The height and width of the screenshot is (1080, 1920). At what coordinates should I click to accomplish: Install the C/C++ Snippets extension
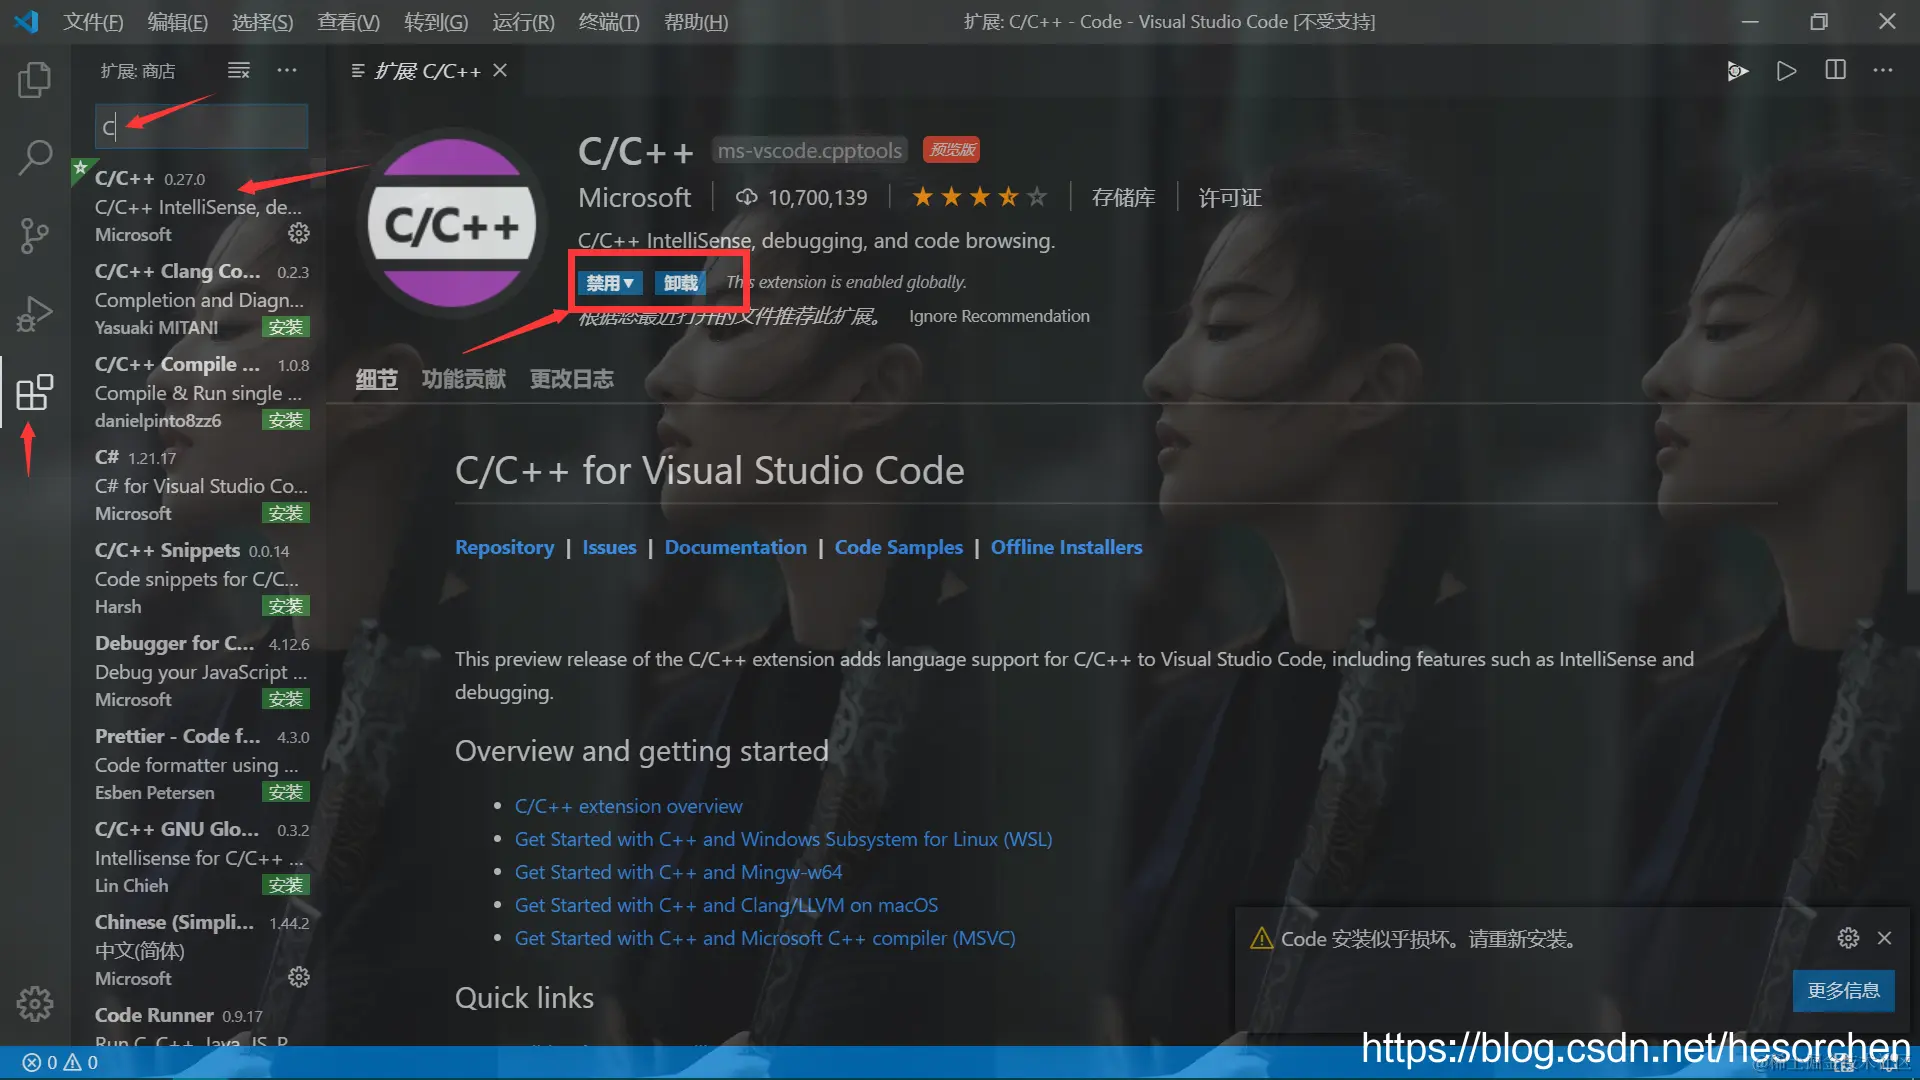pyautogui.click(x=285, y=606)
